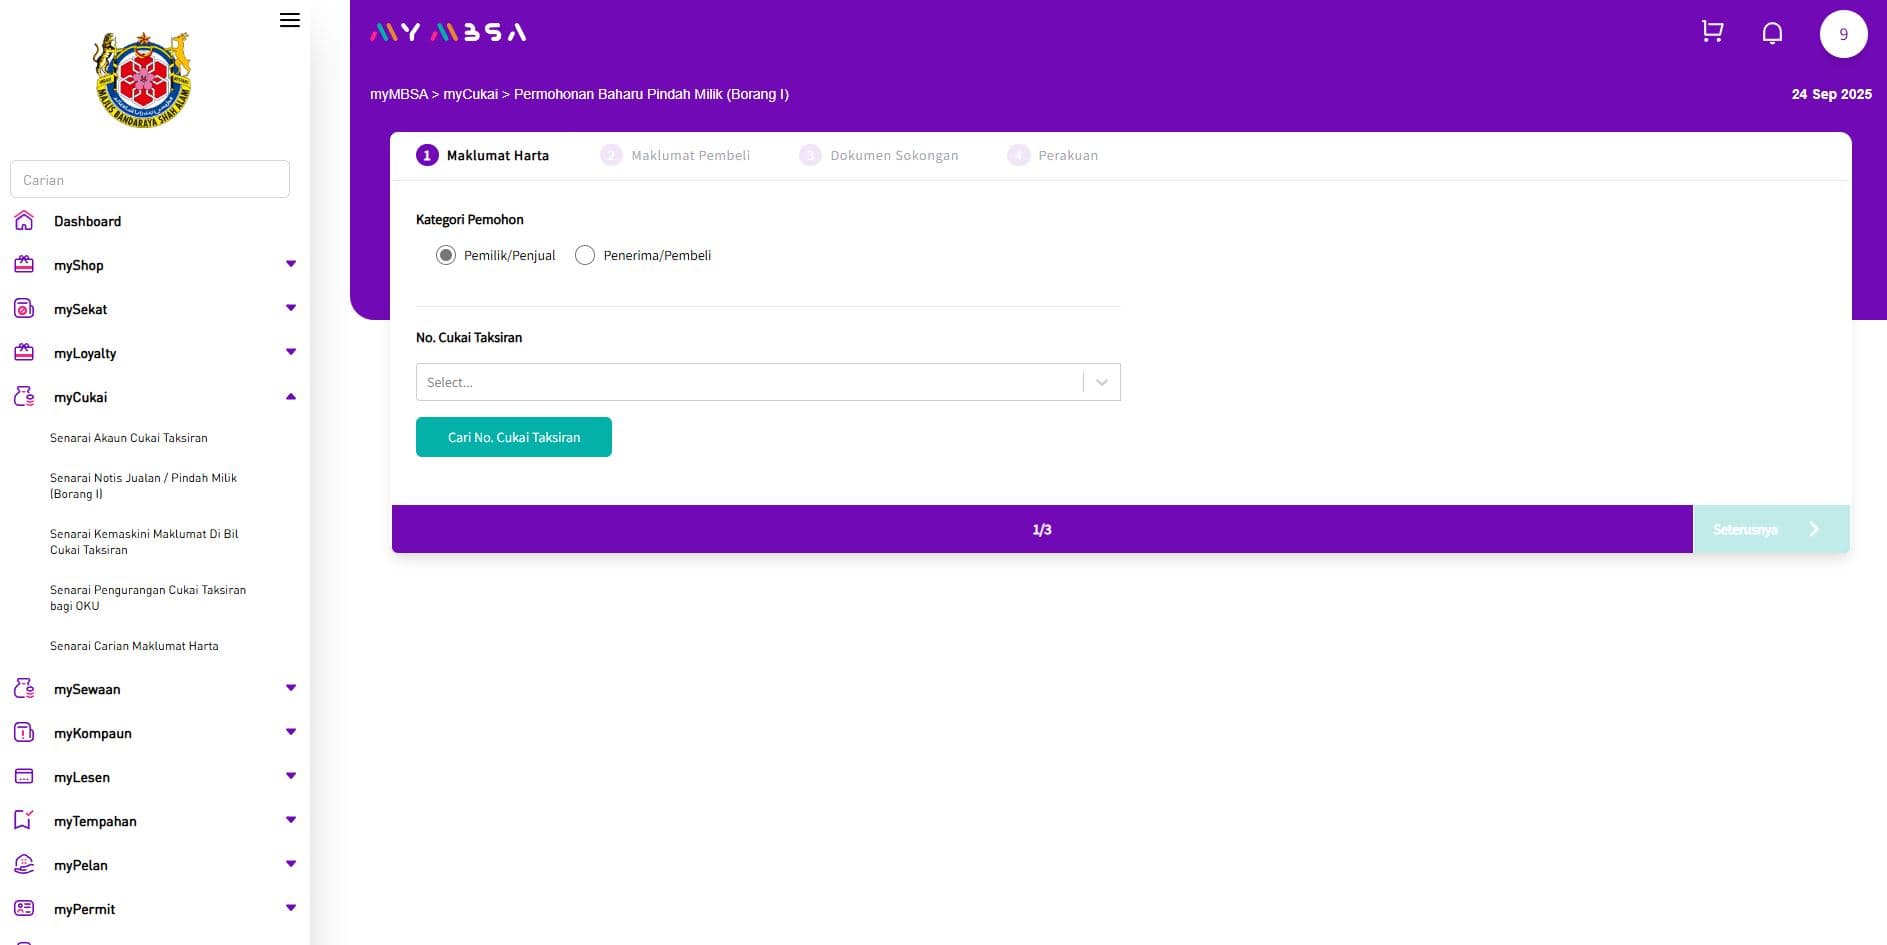Select the myKompaun sidebar icon
The image size is (1887, 945).
pos(23,732)
